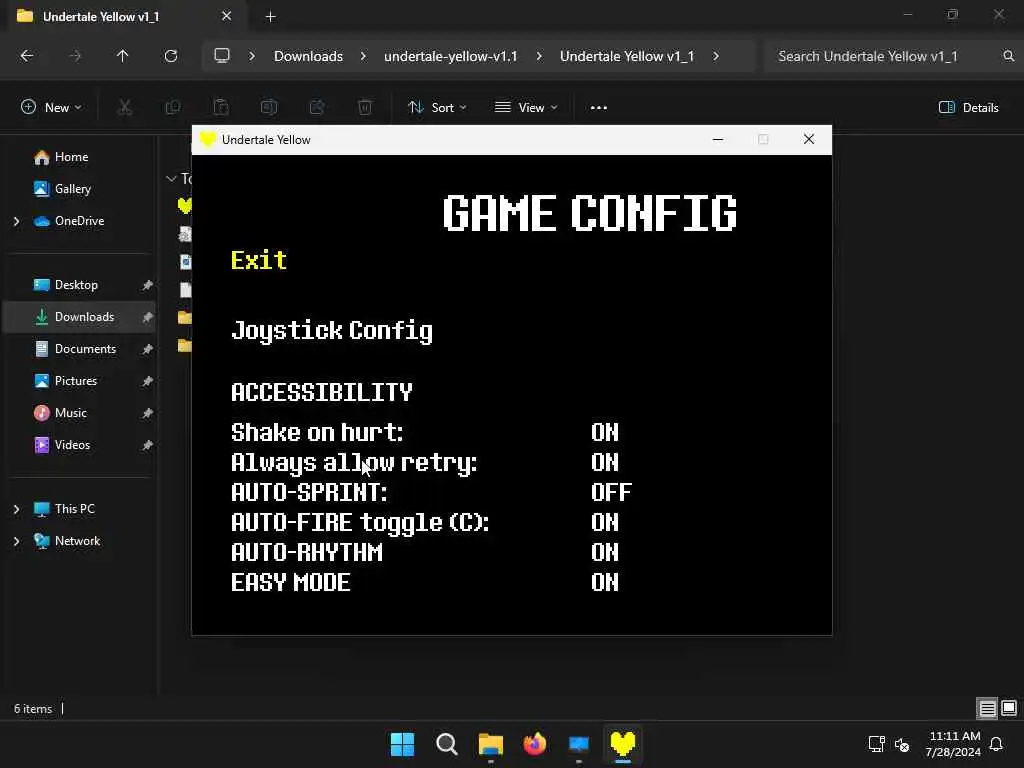This screenshot has height=768, width=1024.
Task: Open Home in the sidebar
Action: click(x=71, y=157)
